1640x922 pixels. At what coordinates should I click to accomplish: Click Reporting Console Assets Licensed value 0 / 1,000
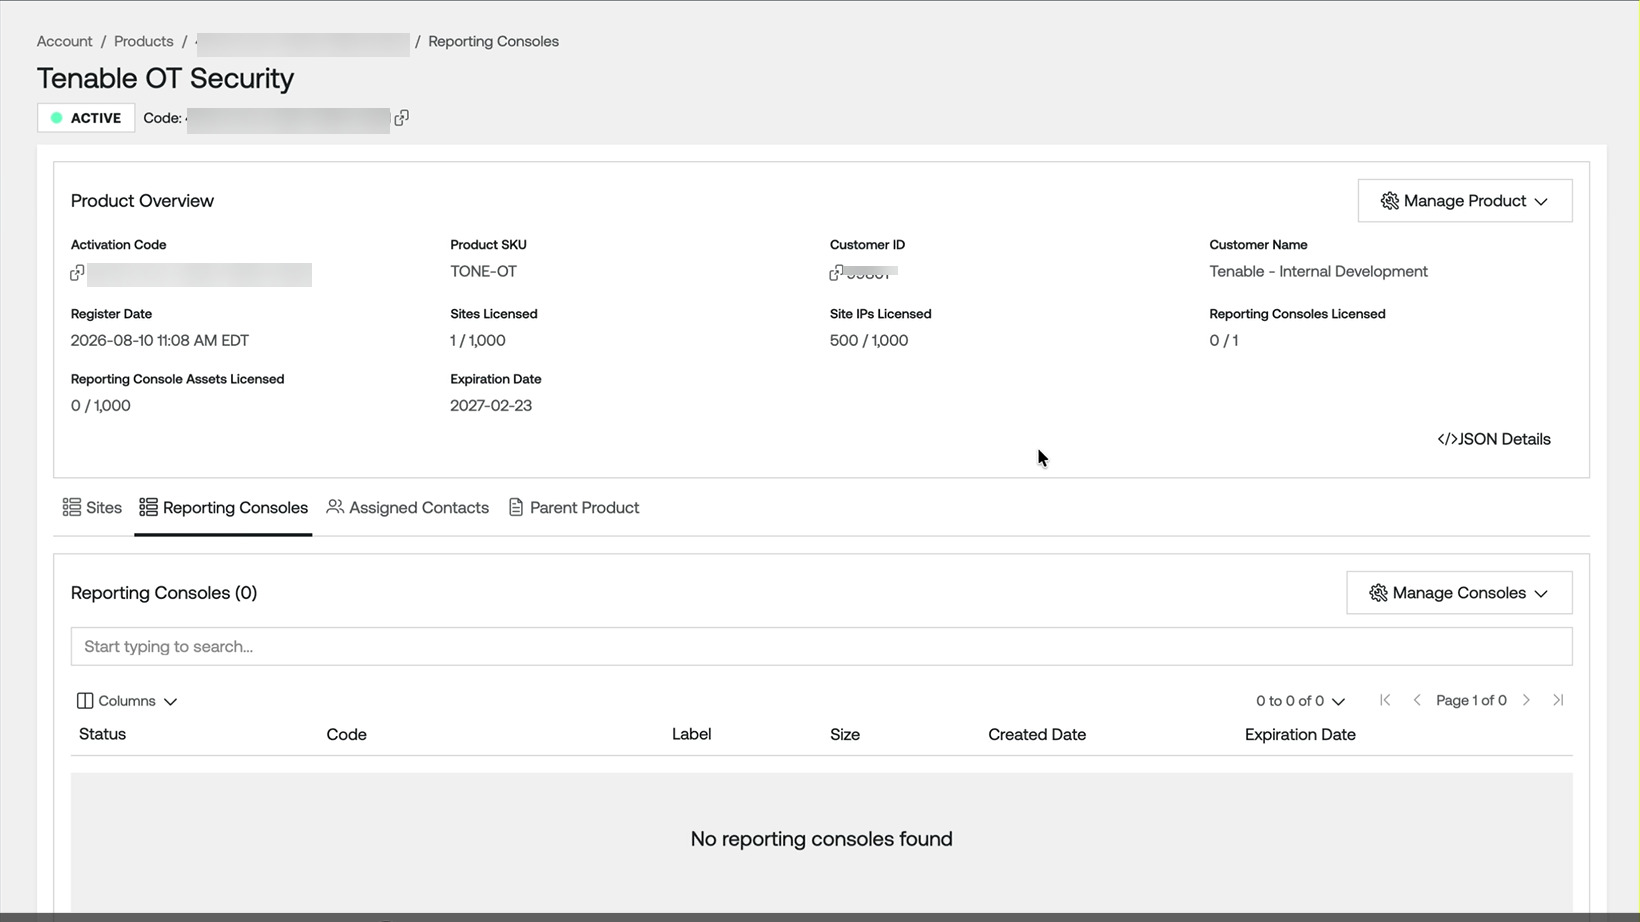(101, 405)
